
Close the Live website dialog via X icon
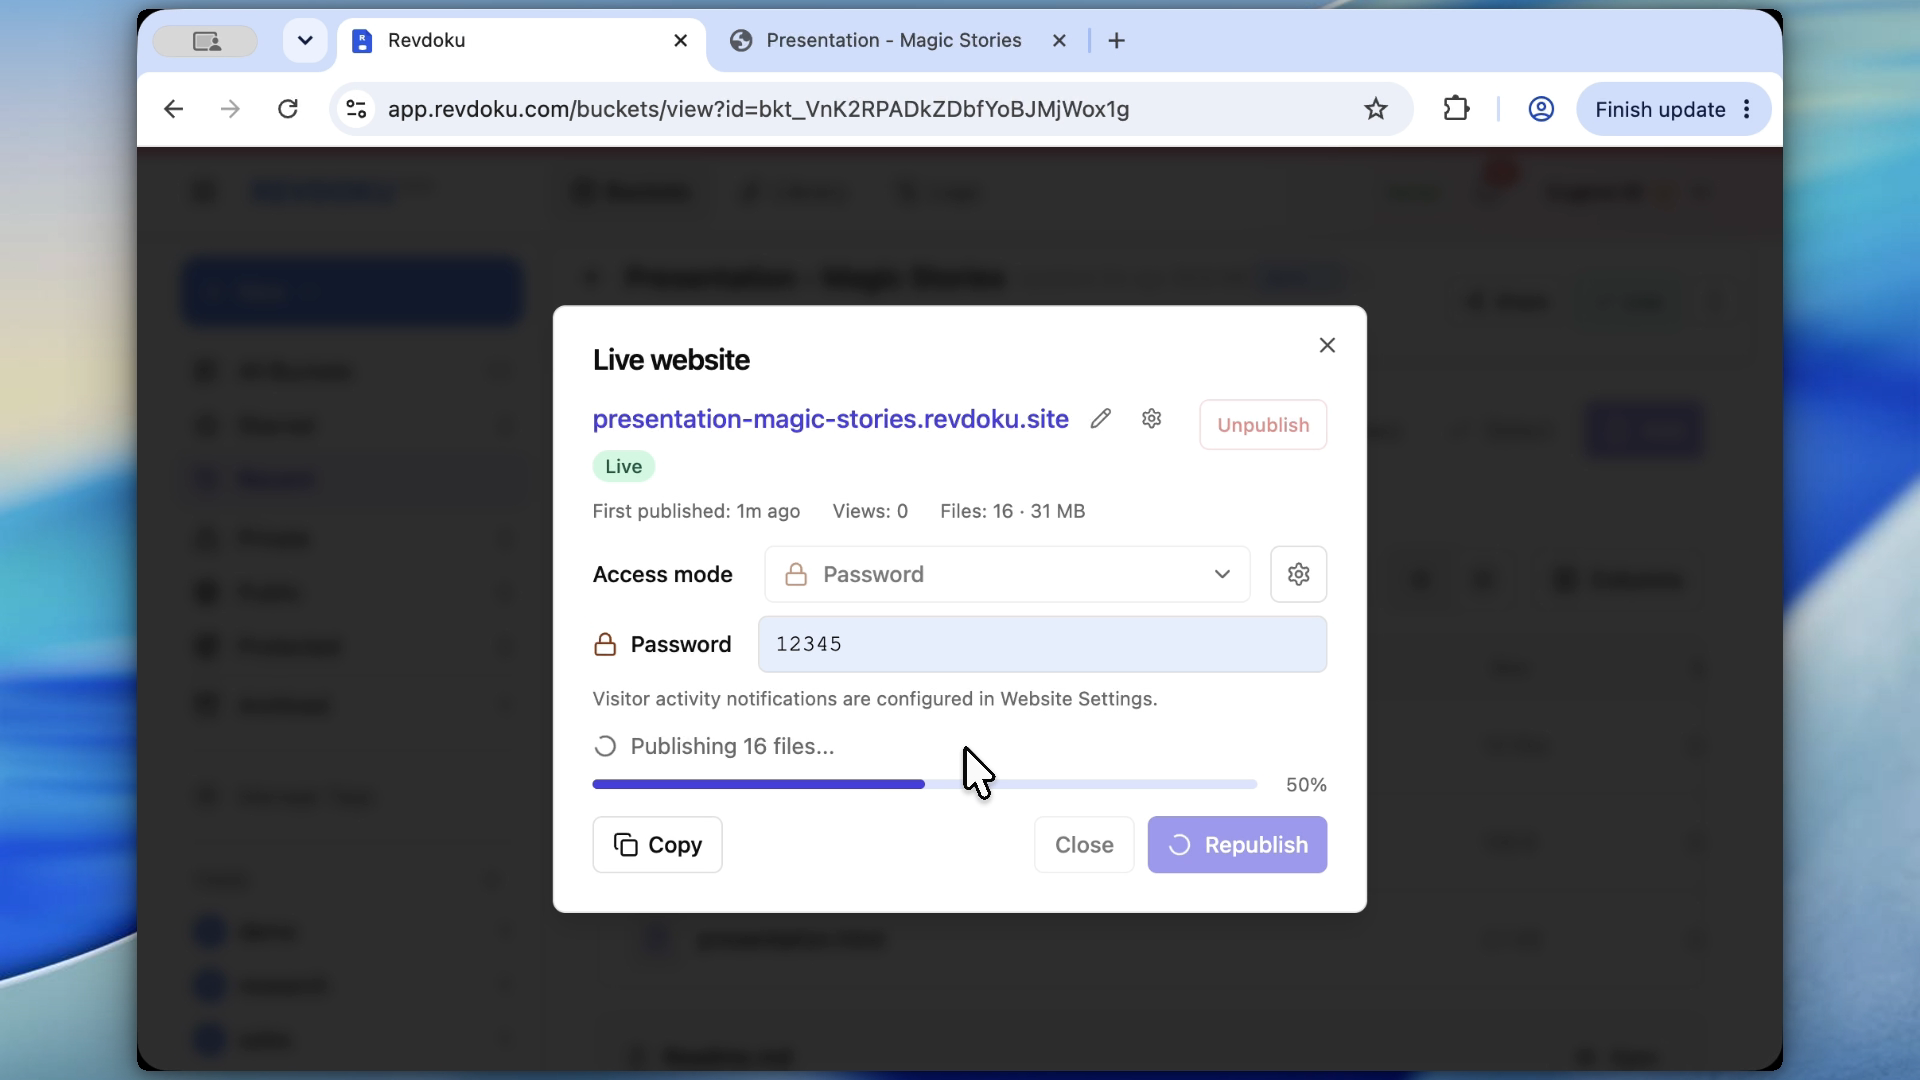coord(1327,345)
